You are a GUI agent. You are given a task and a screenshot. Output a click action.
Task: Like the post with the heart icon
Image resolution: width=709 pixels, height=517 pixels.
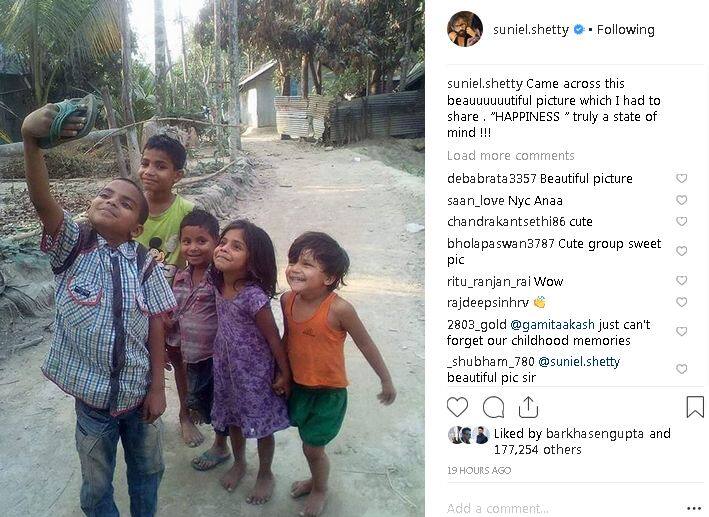457,407
